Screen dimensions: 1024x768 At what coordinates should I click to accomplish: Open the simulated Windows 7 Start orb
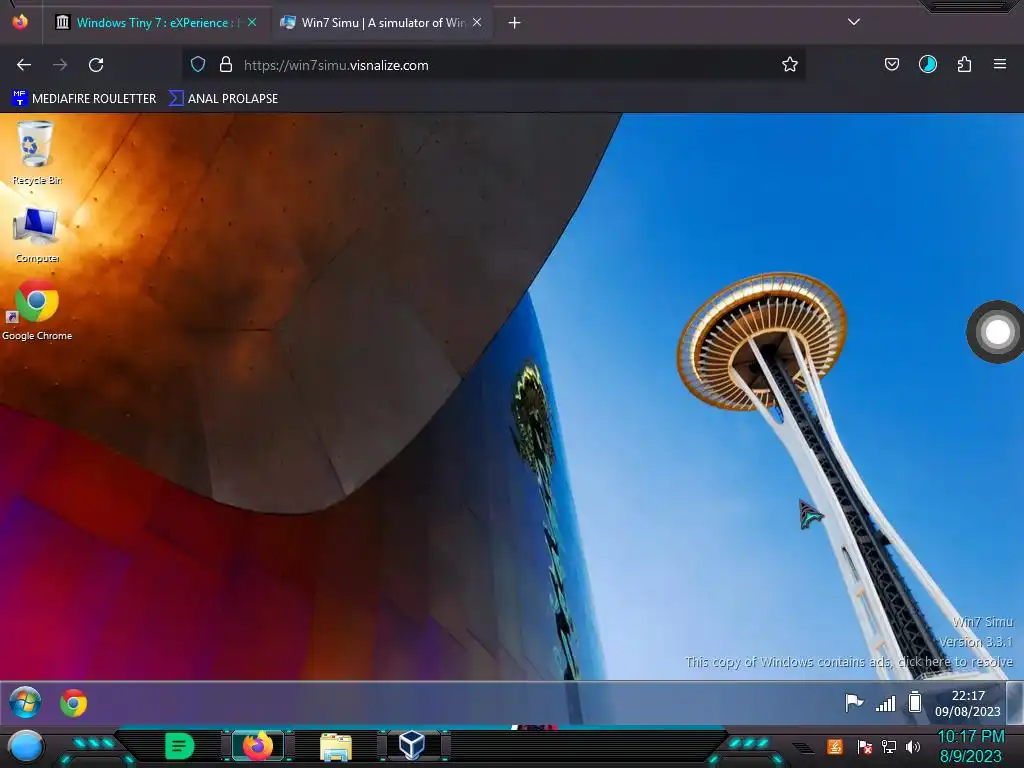click(x=25, y=703)
